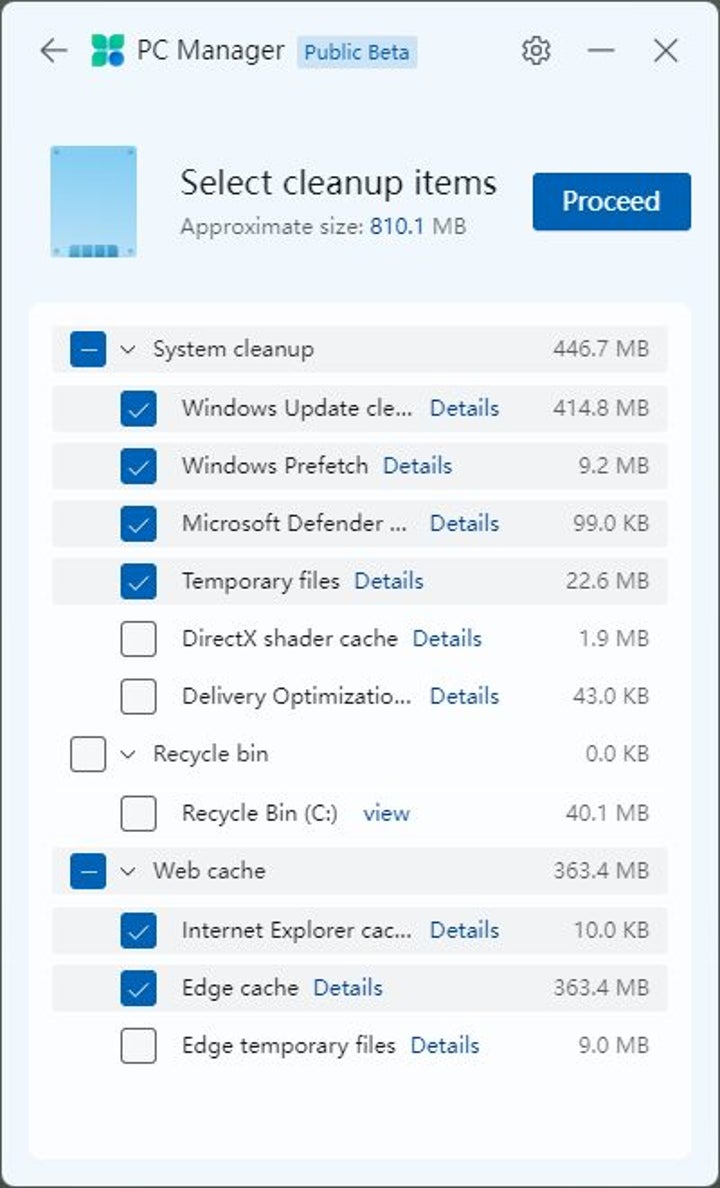Open Details for Edge cache

point(348,988)
